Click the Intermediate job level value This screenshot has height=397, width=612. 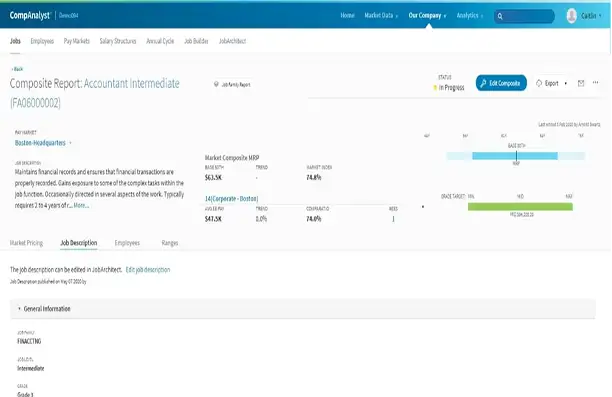click(30, 368)
